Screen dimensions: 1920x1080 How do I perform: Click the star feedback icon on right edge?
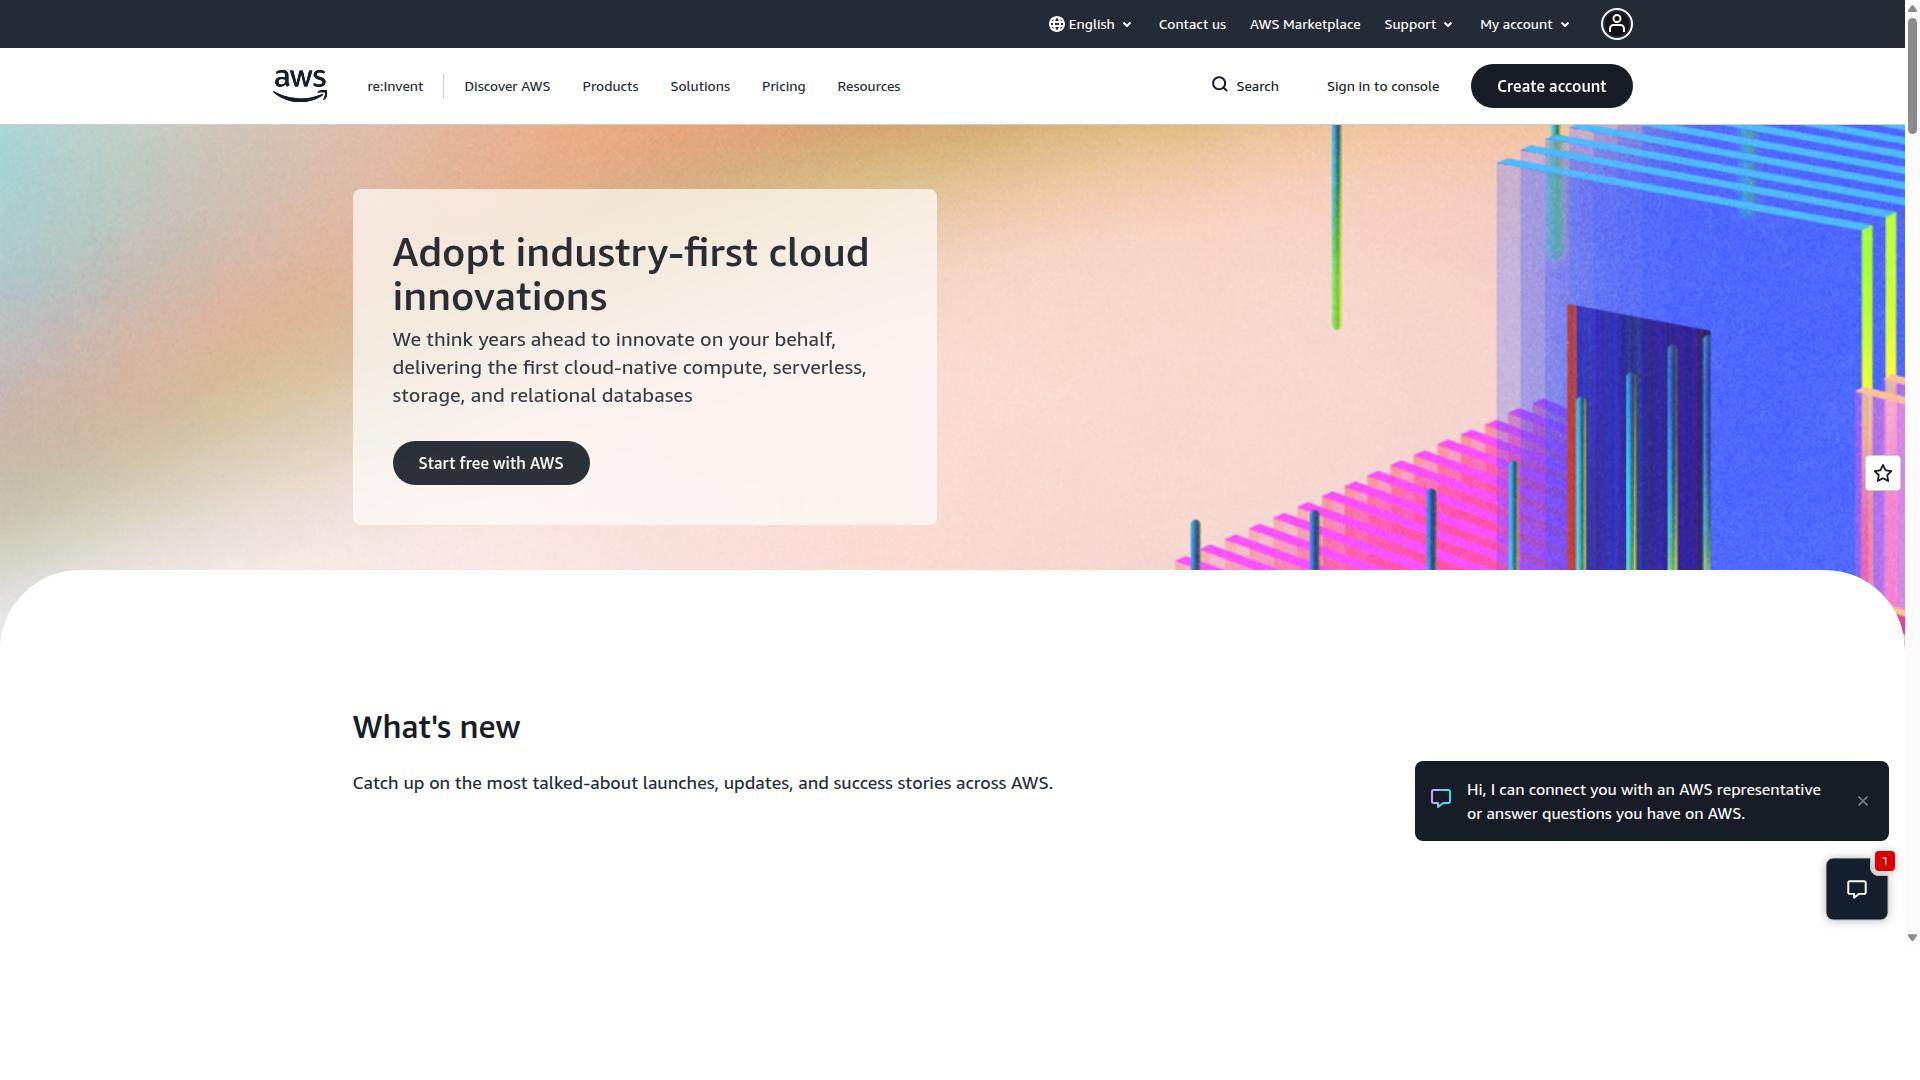coord(1882,473)
